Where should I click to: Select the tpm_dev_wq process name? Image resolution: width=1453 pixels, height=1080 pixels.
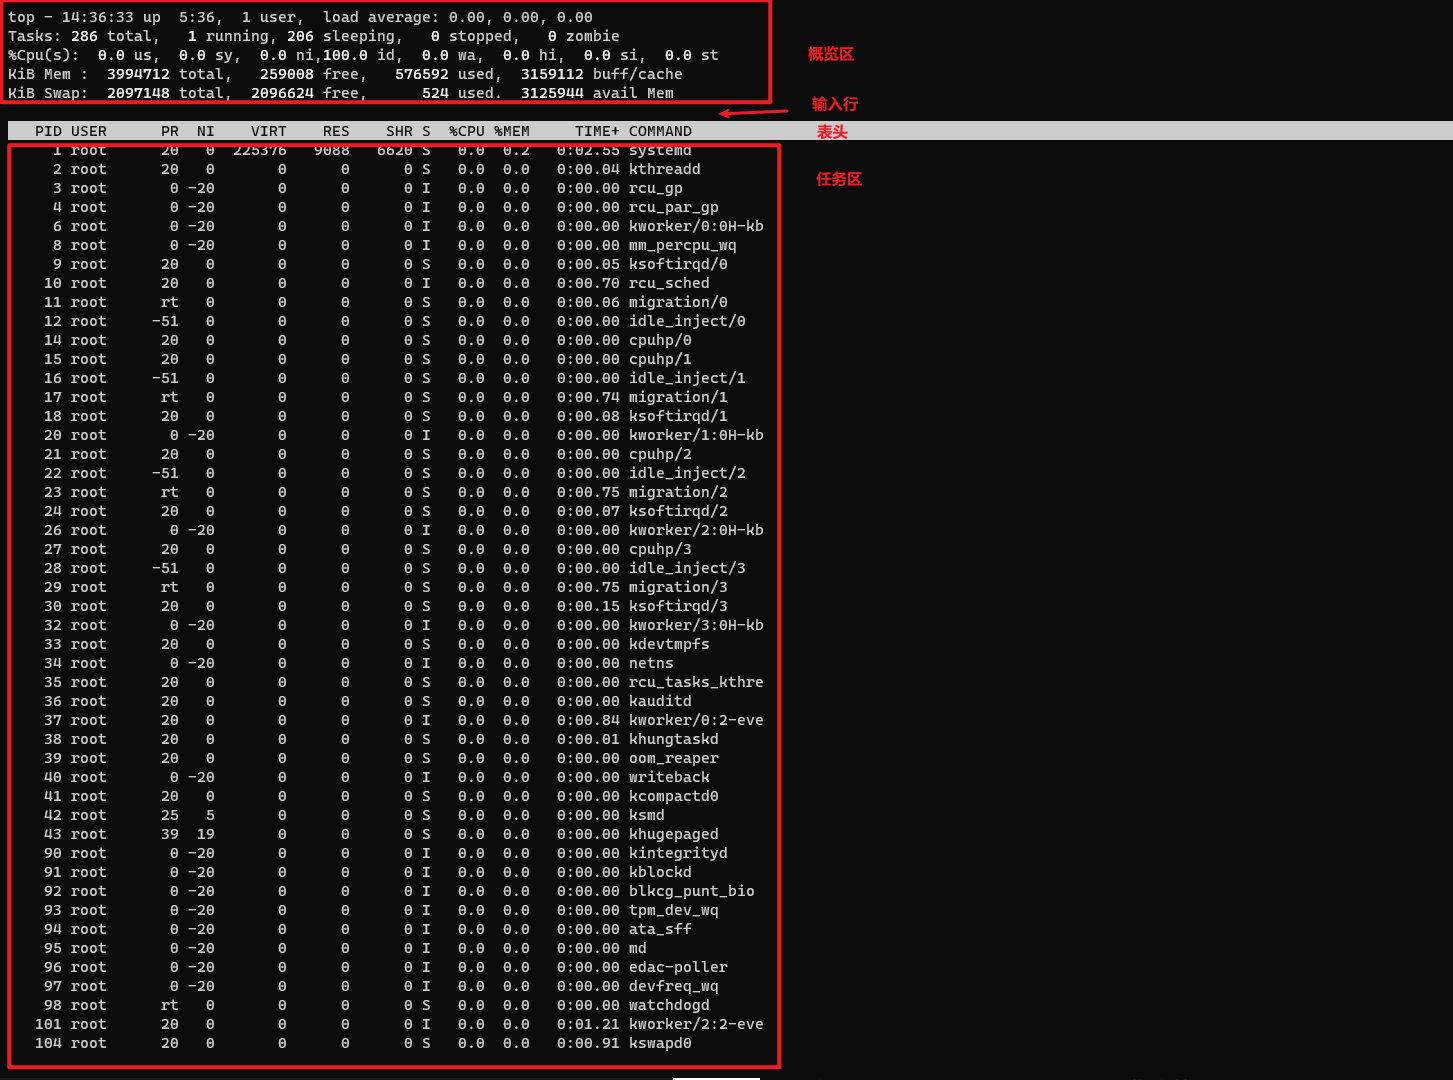click(x=674, y=910)
